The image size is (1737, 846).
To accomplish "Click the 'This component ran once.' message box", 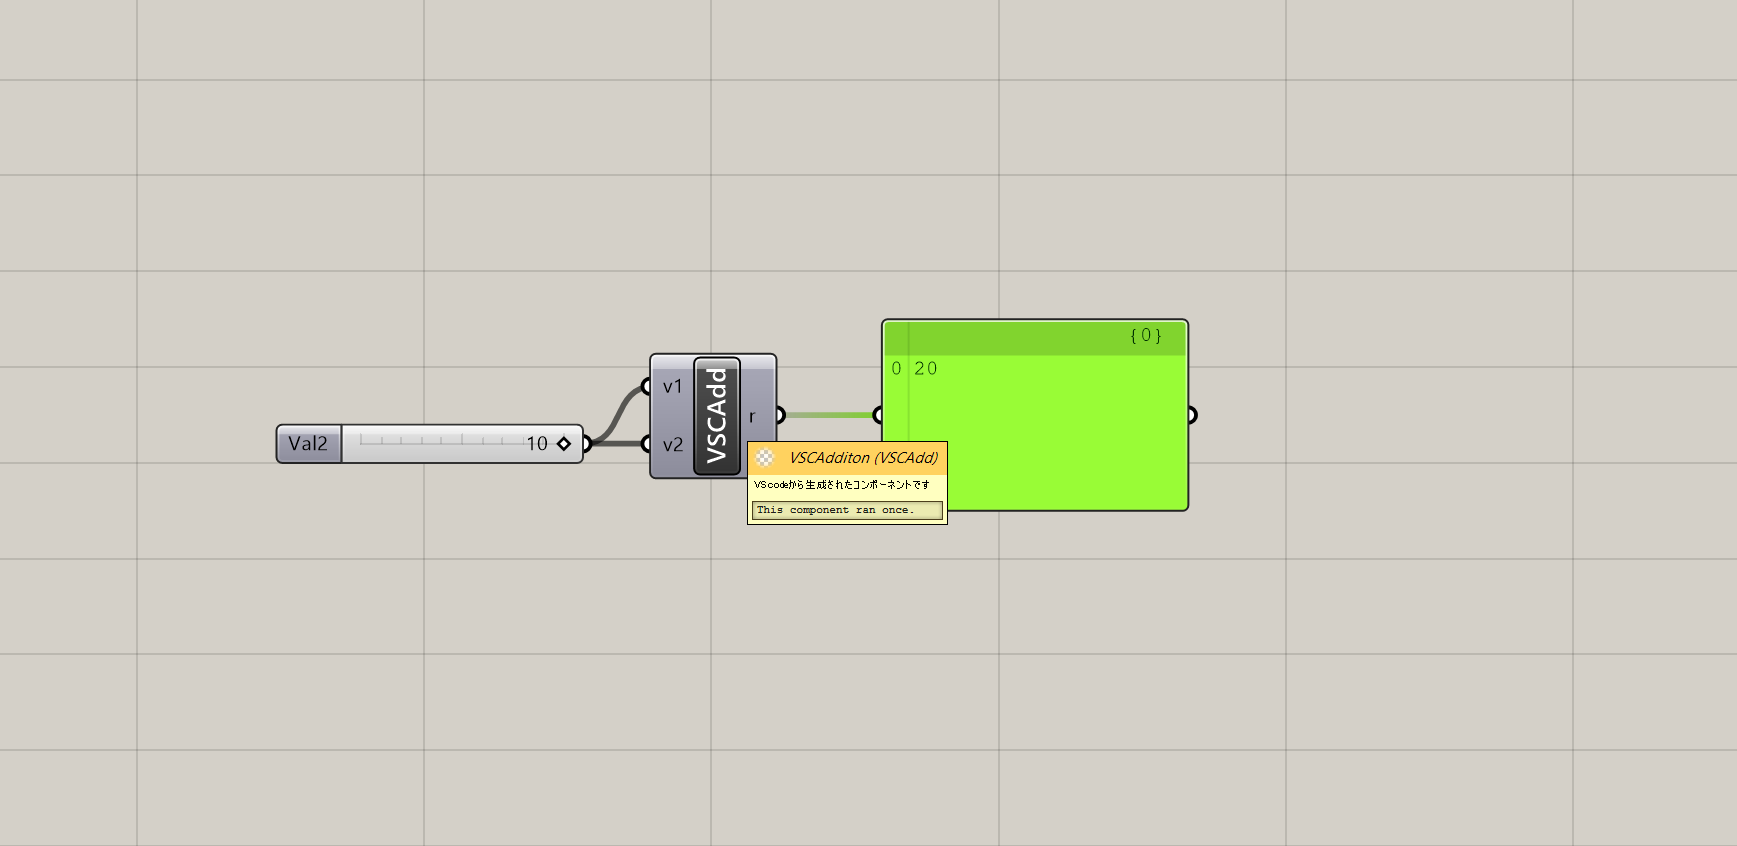I will pos(846,510).
